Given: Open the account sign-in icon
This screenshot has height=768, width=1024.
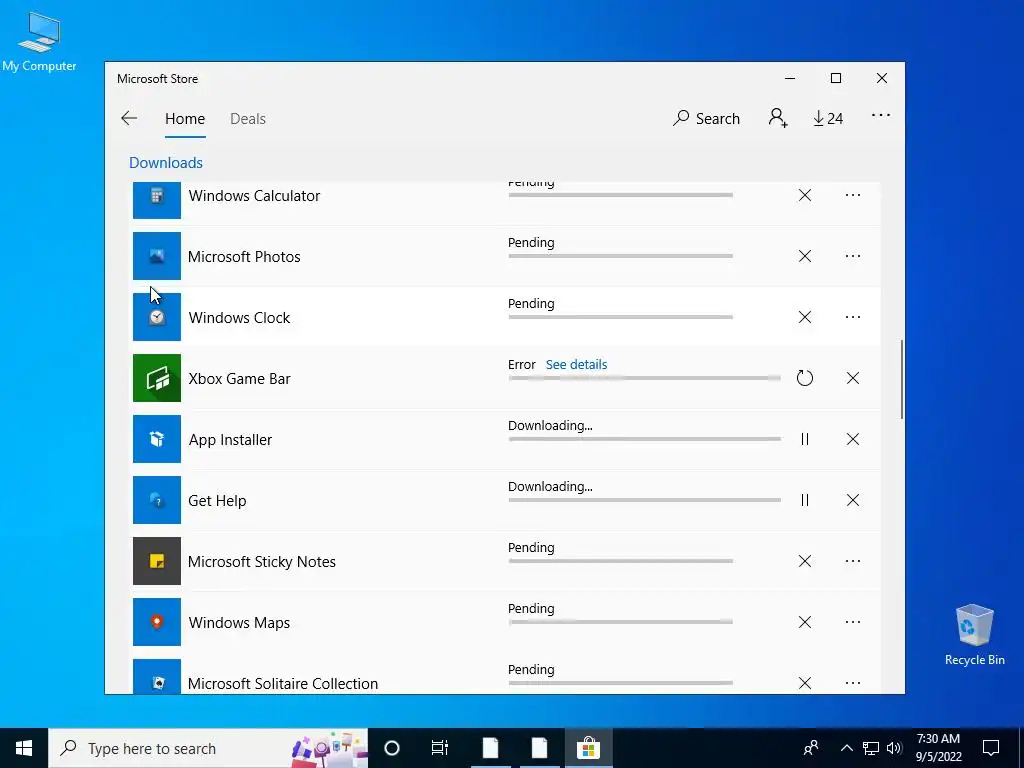Looking at the screenshot, I should click(x=778, y=118).
